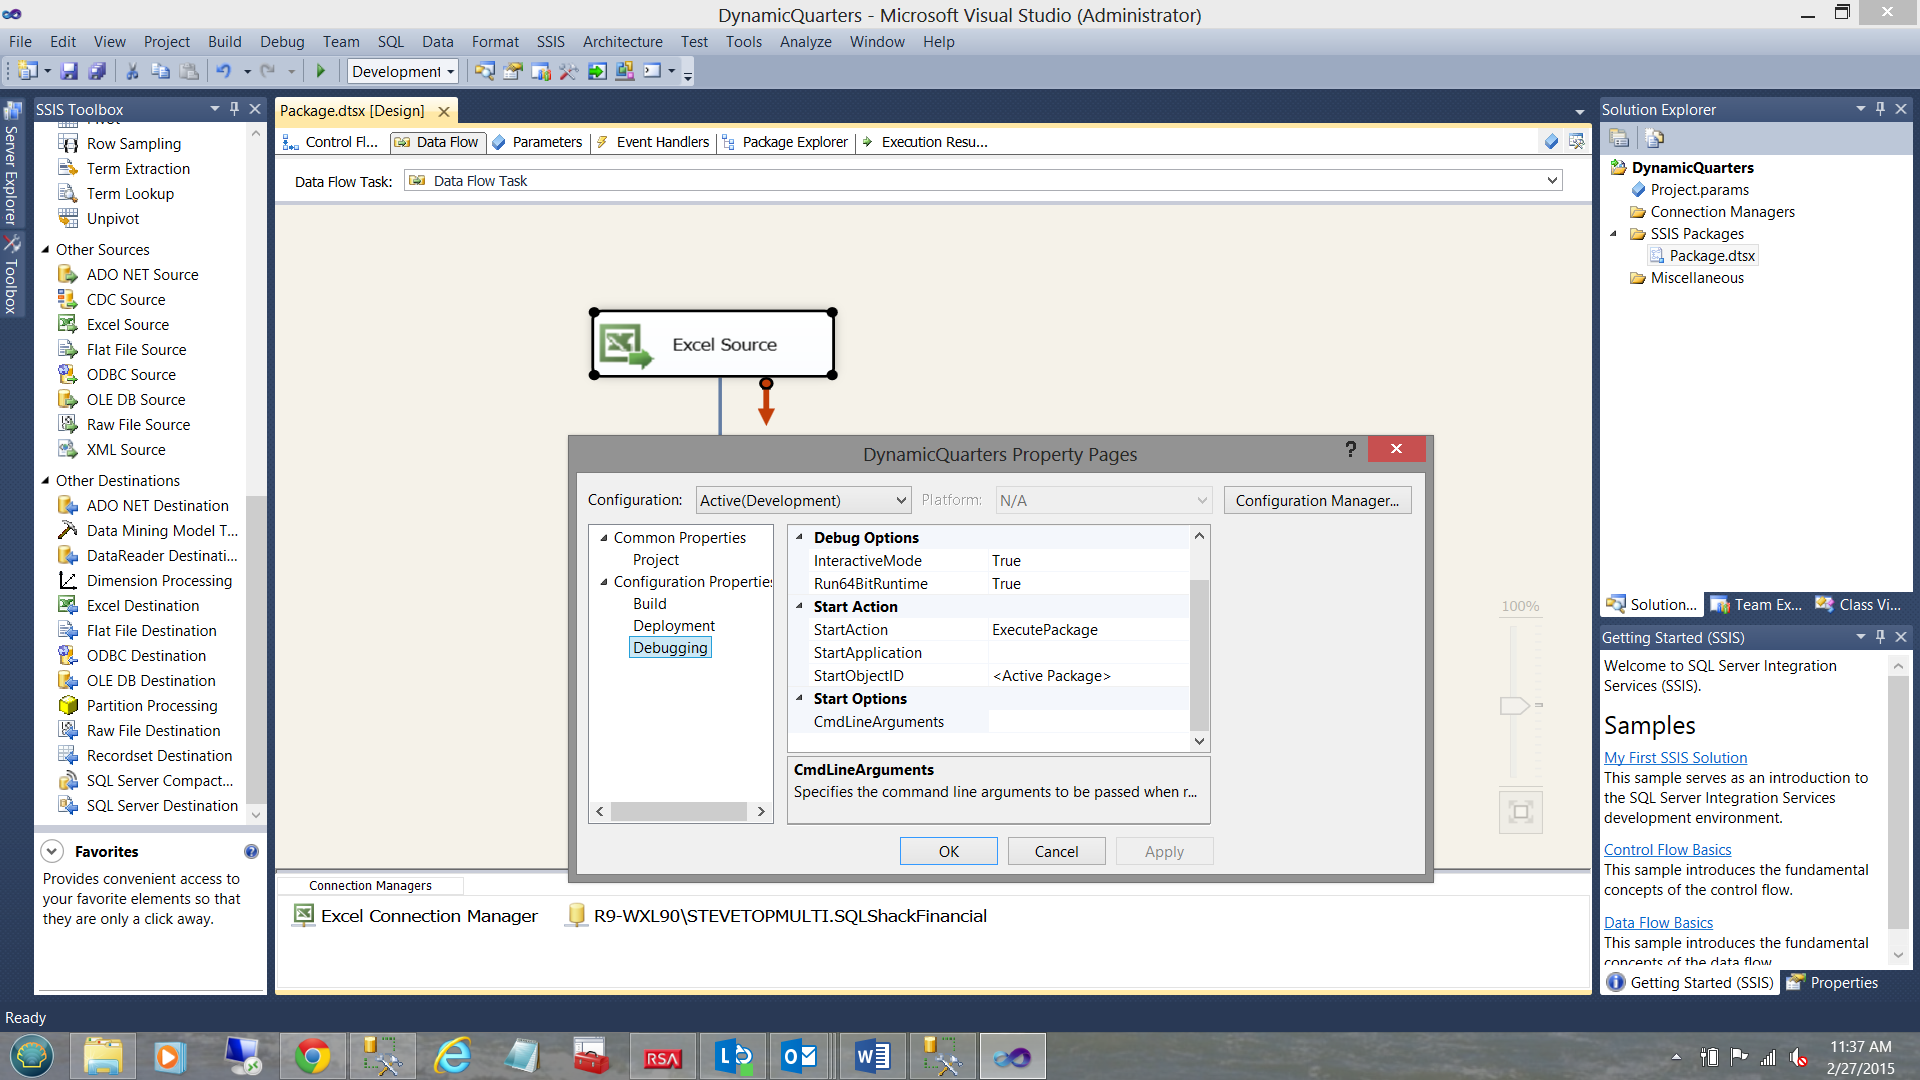Viewport: 1920px width, 1080px height.
Task: Open the My First SSIS Solution link
Action: click(x=1675, y=758)
